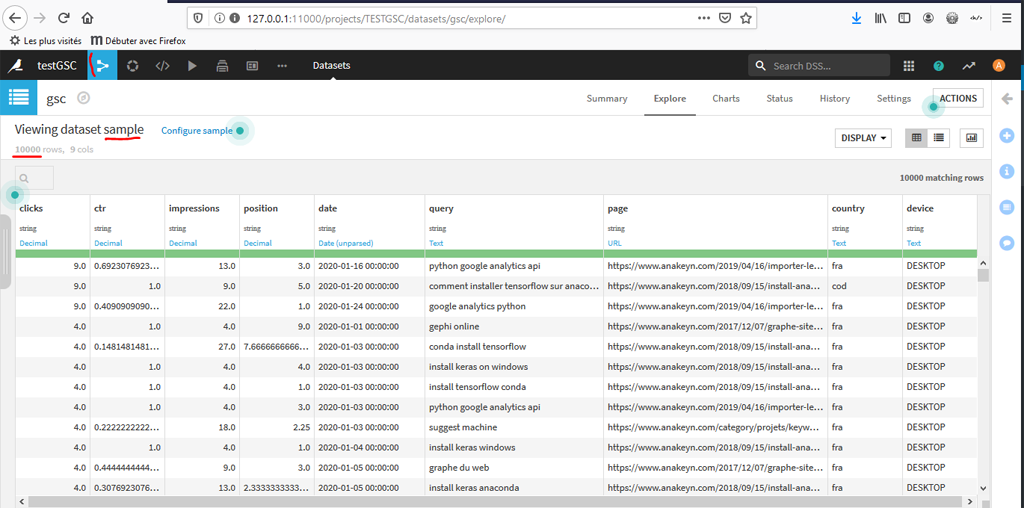Open Firefox downloads arrow

click(x=857, y=18)
